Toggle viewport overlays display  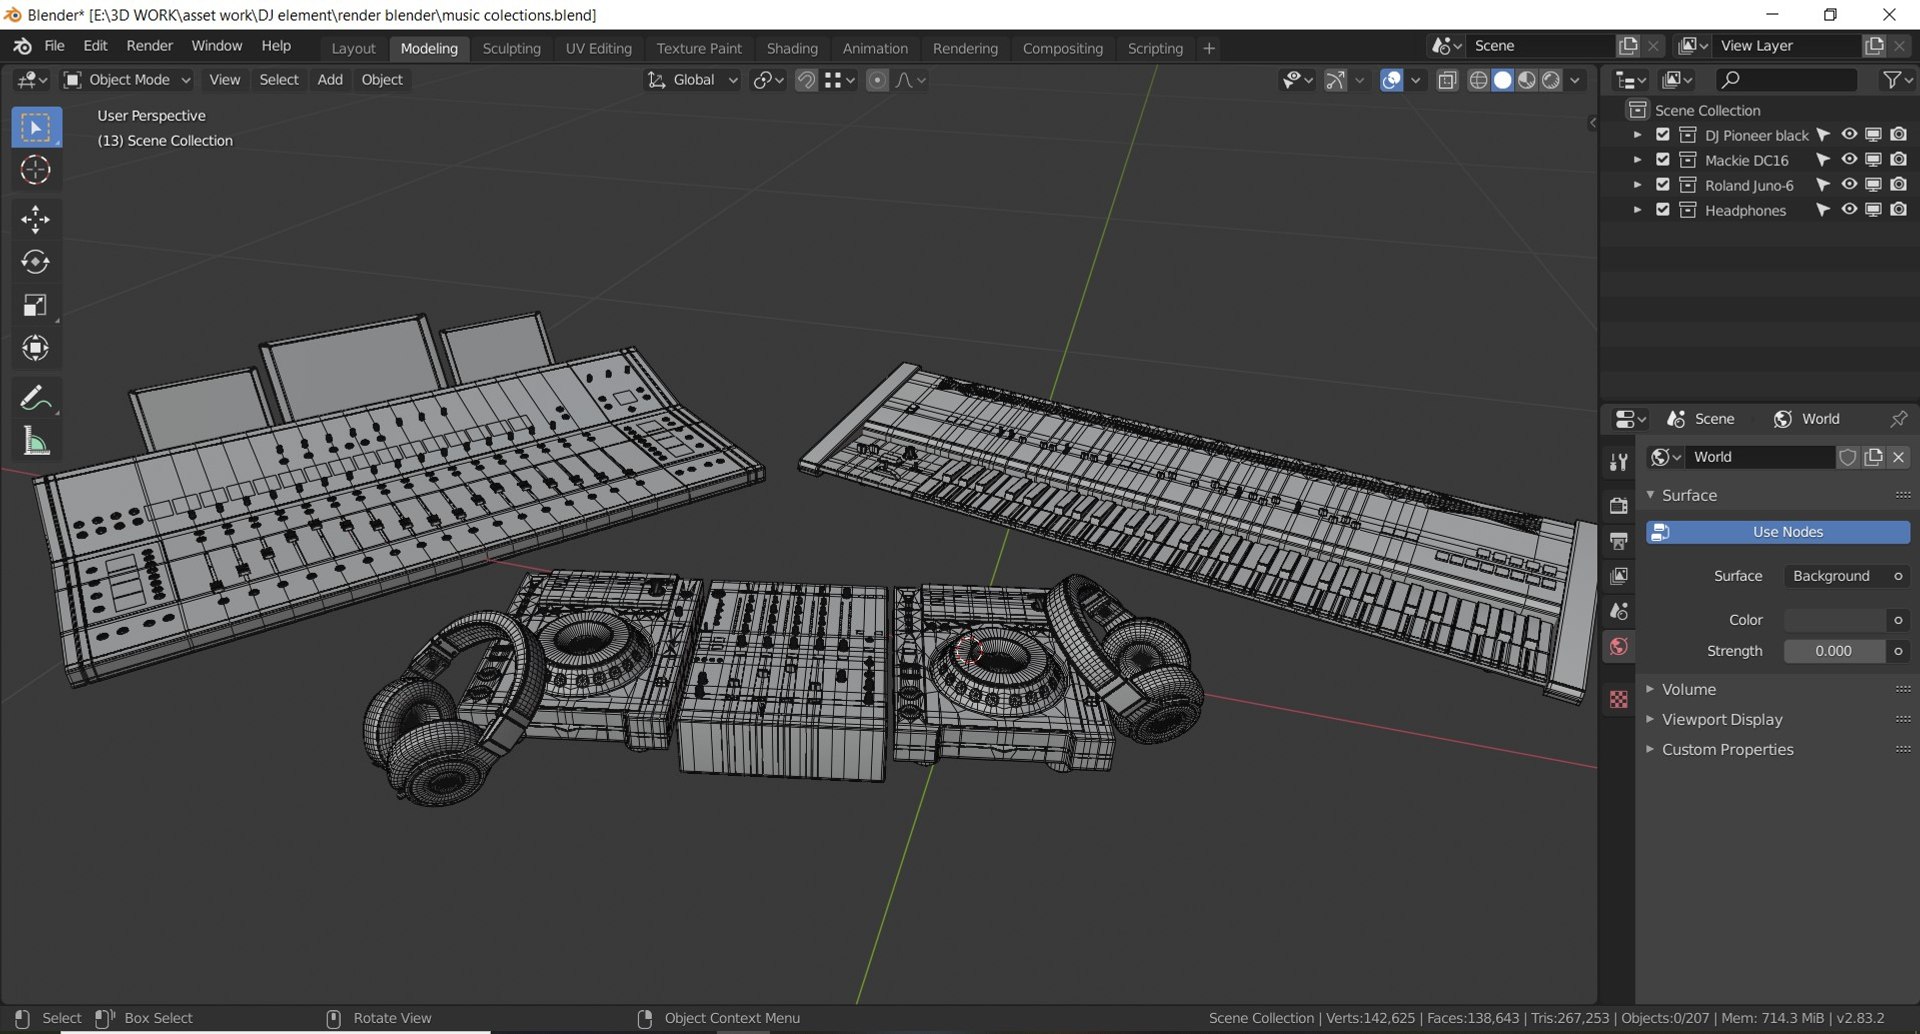coord(1391,80)
